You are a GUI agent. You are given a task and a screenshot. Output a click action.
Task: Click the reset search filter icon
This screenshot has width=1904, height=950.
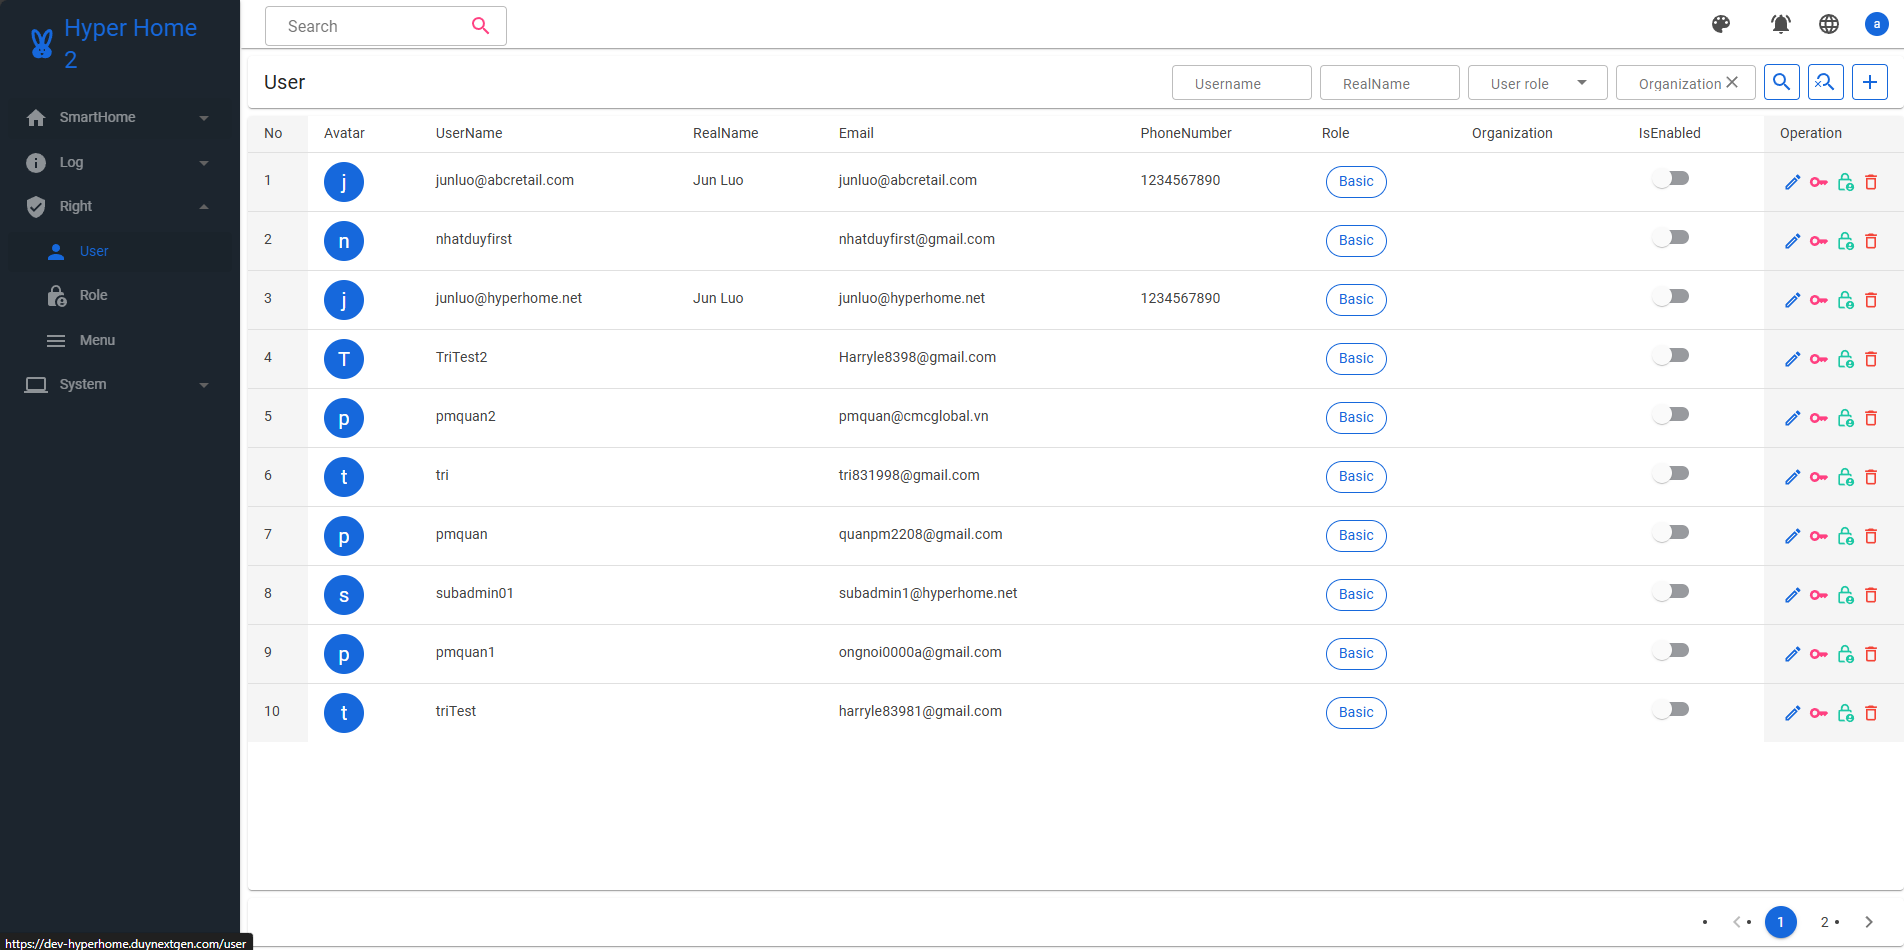click(x=1826, y=82)
